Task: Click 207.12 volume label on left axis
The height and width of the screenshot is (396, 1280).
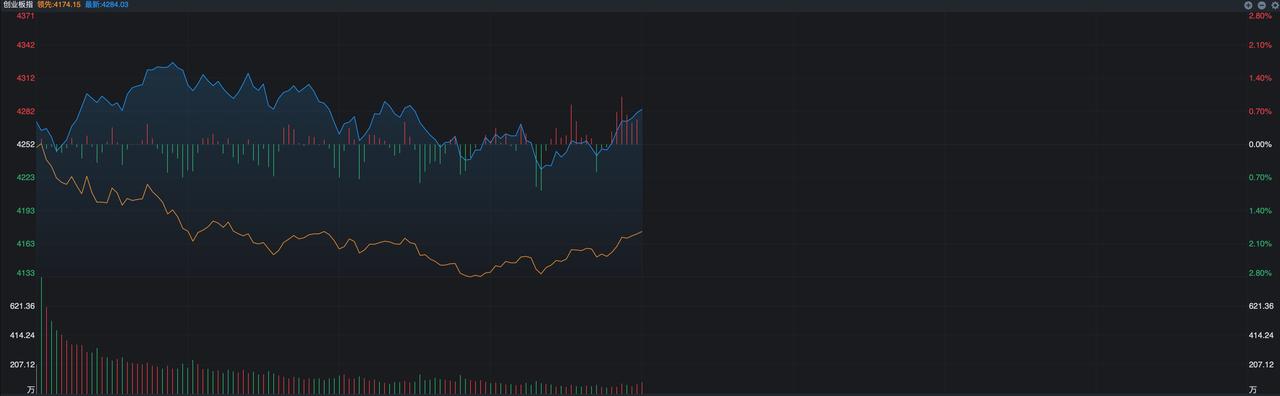Action: point(23,365)
